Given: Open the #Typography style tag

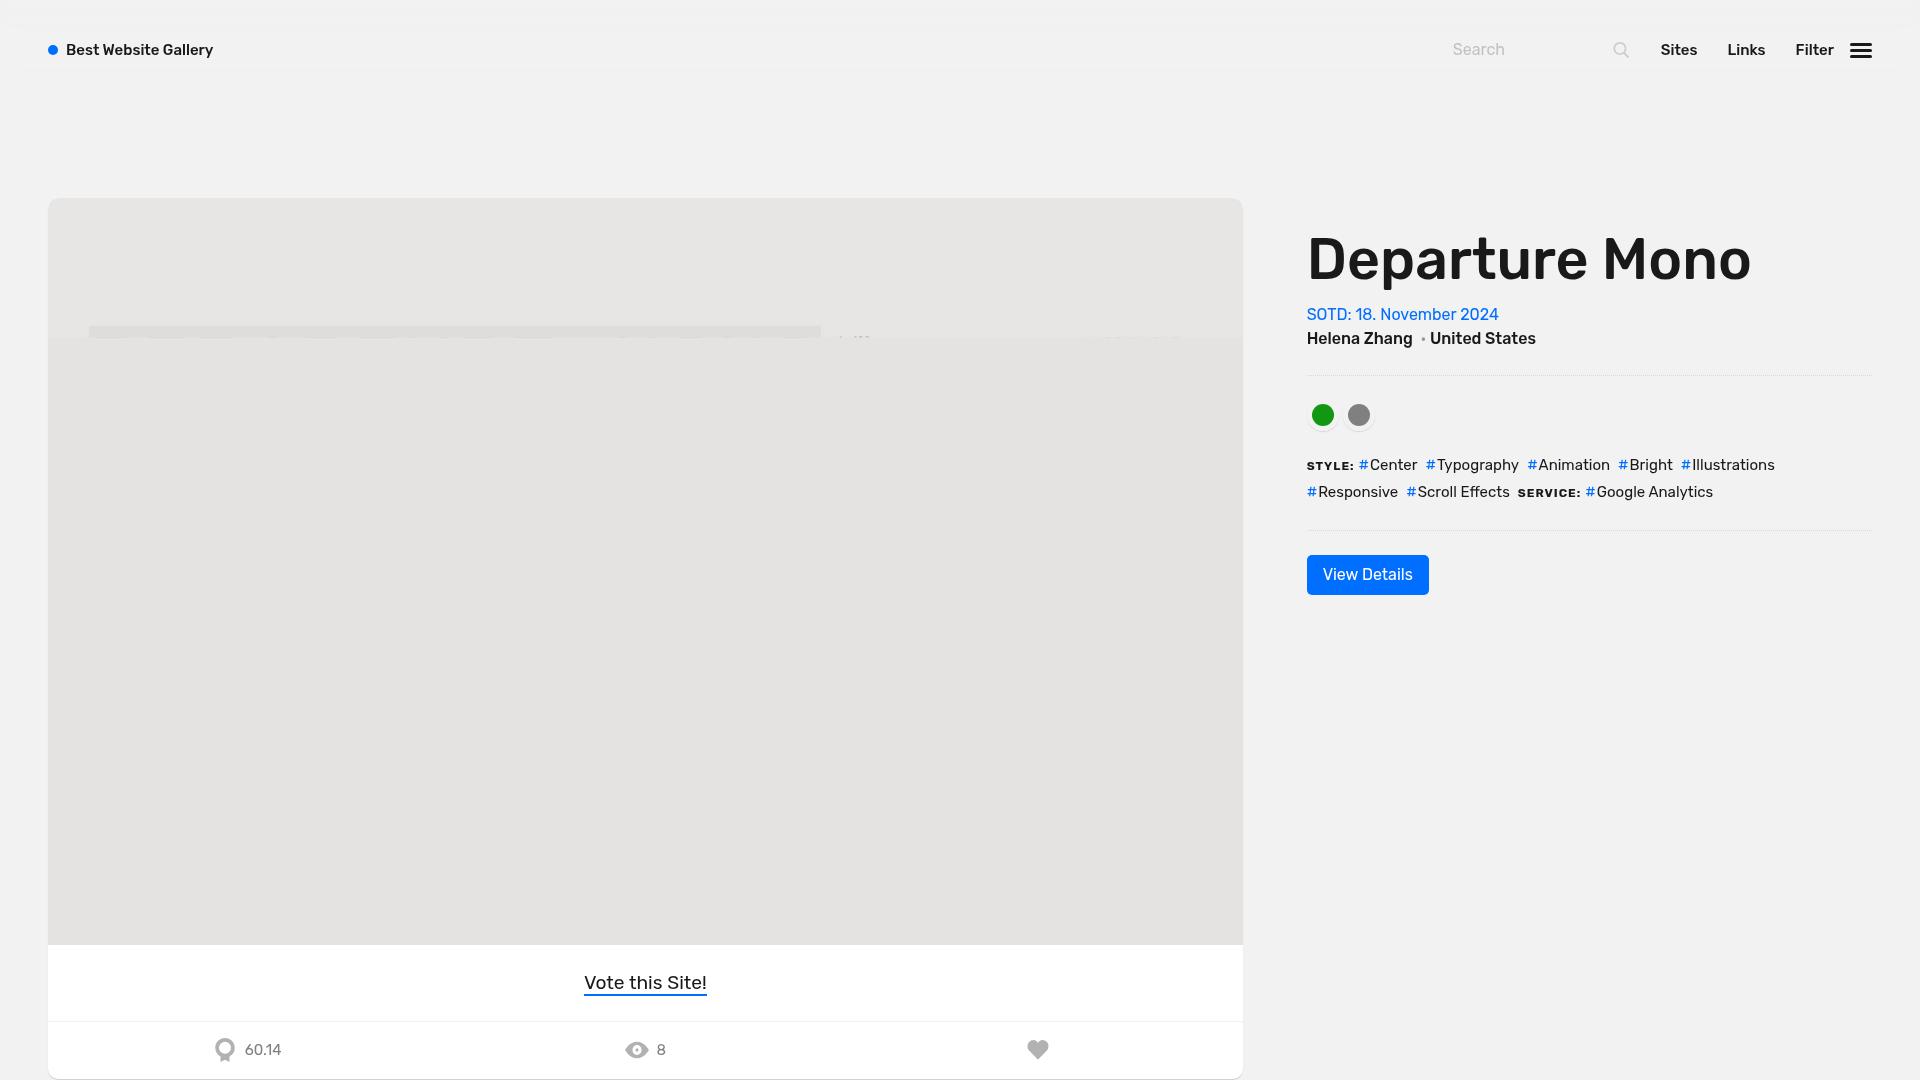Looking at the screenshot, I should [1472, 465].
